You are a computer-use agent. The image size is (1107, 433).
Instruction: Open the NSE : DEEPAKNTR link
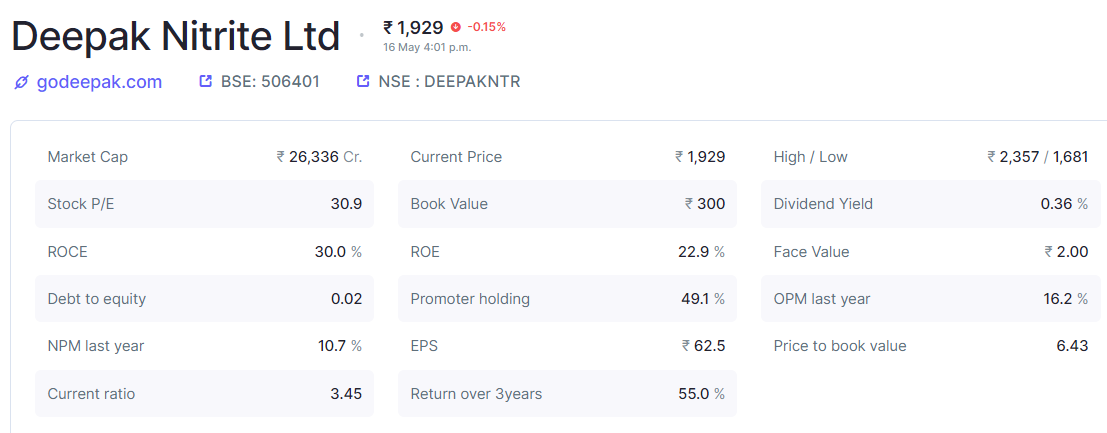coord(449,81)
